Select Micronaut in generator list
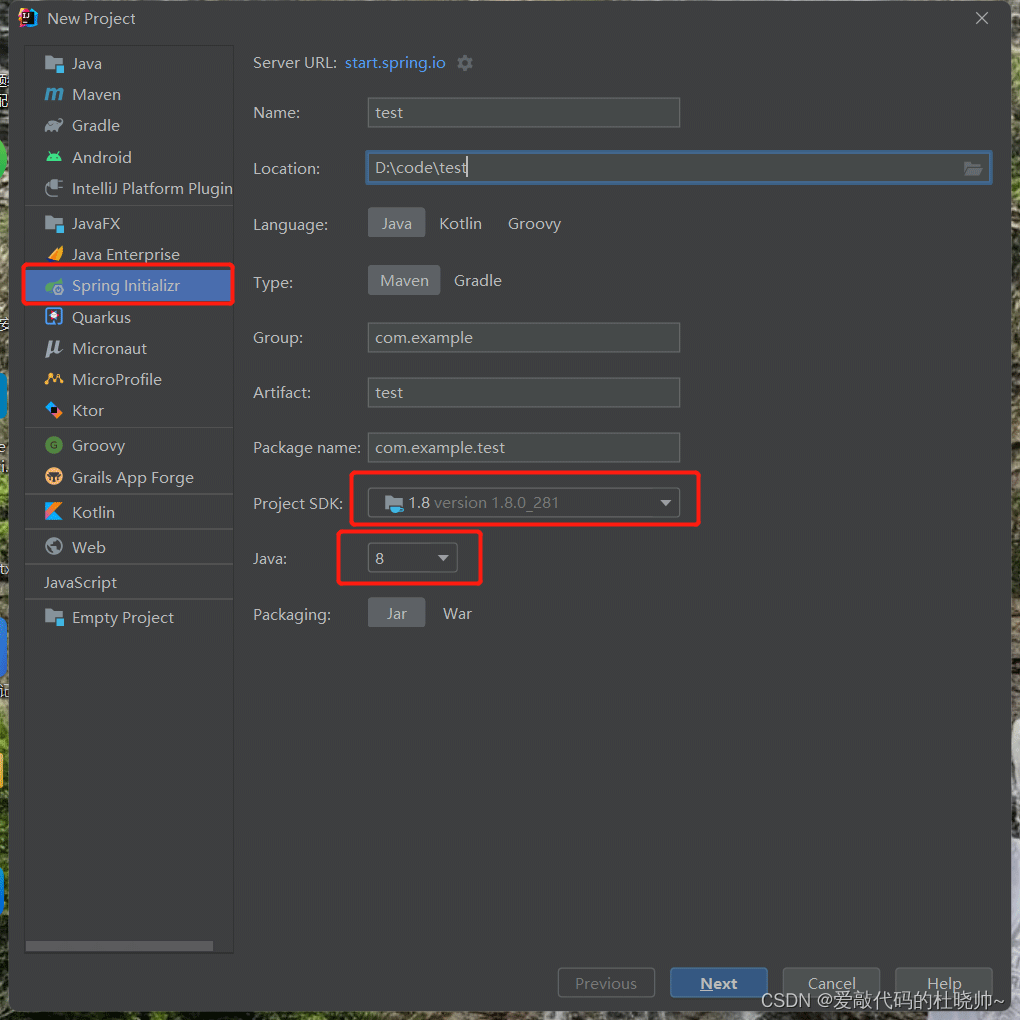The image size is (1020, 1020). pos(129,348)
